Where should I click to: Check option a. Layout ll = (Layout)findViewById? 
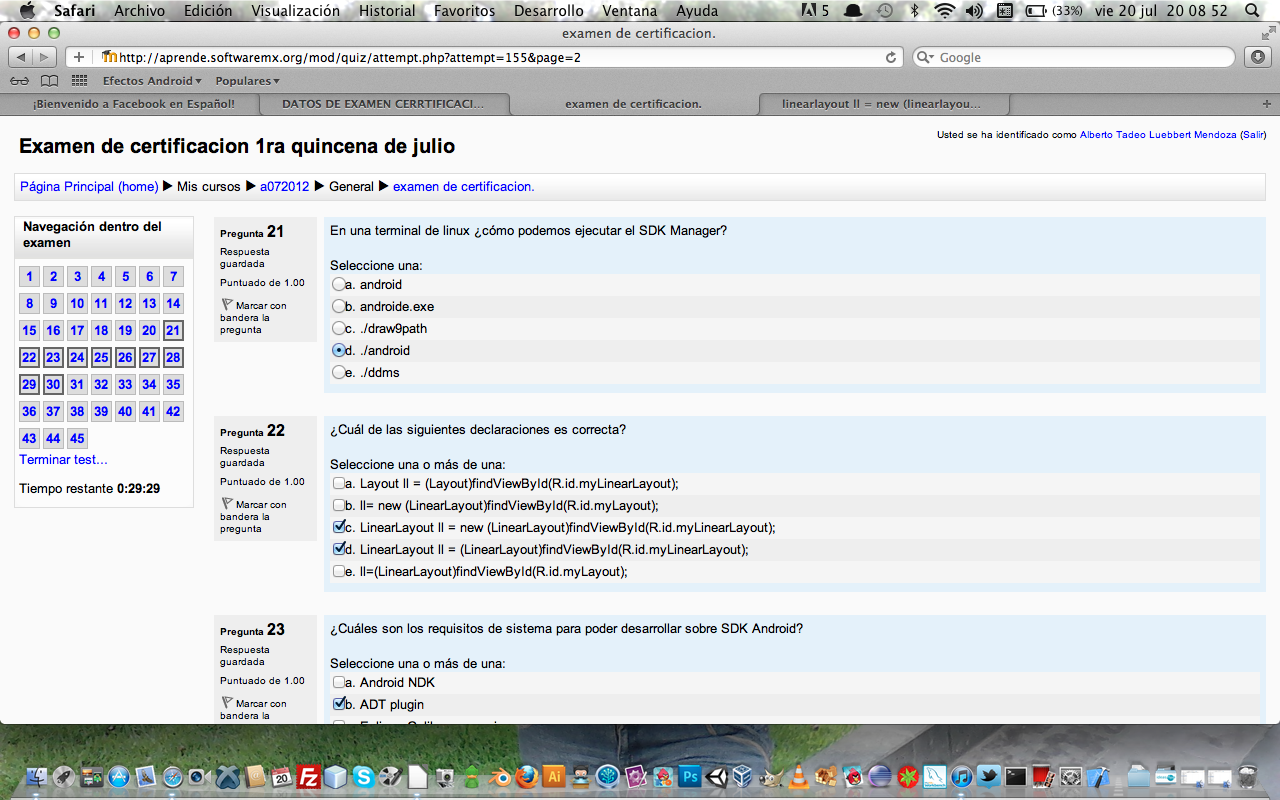pos(338,484)
